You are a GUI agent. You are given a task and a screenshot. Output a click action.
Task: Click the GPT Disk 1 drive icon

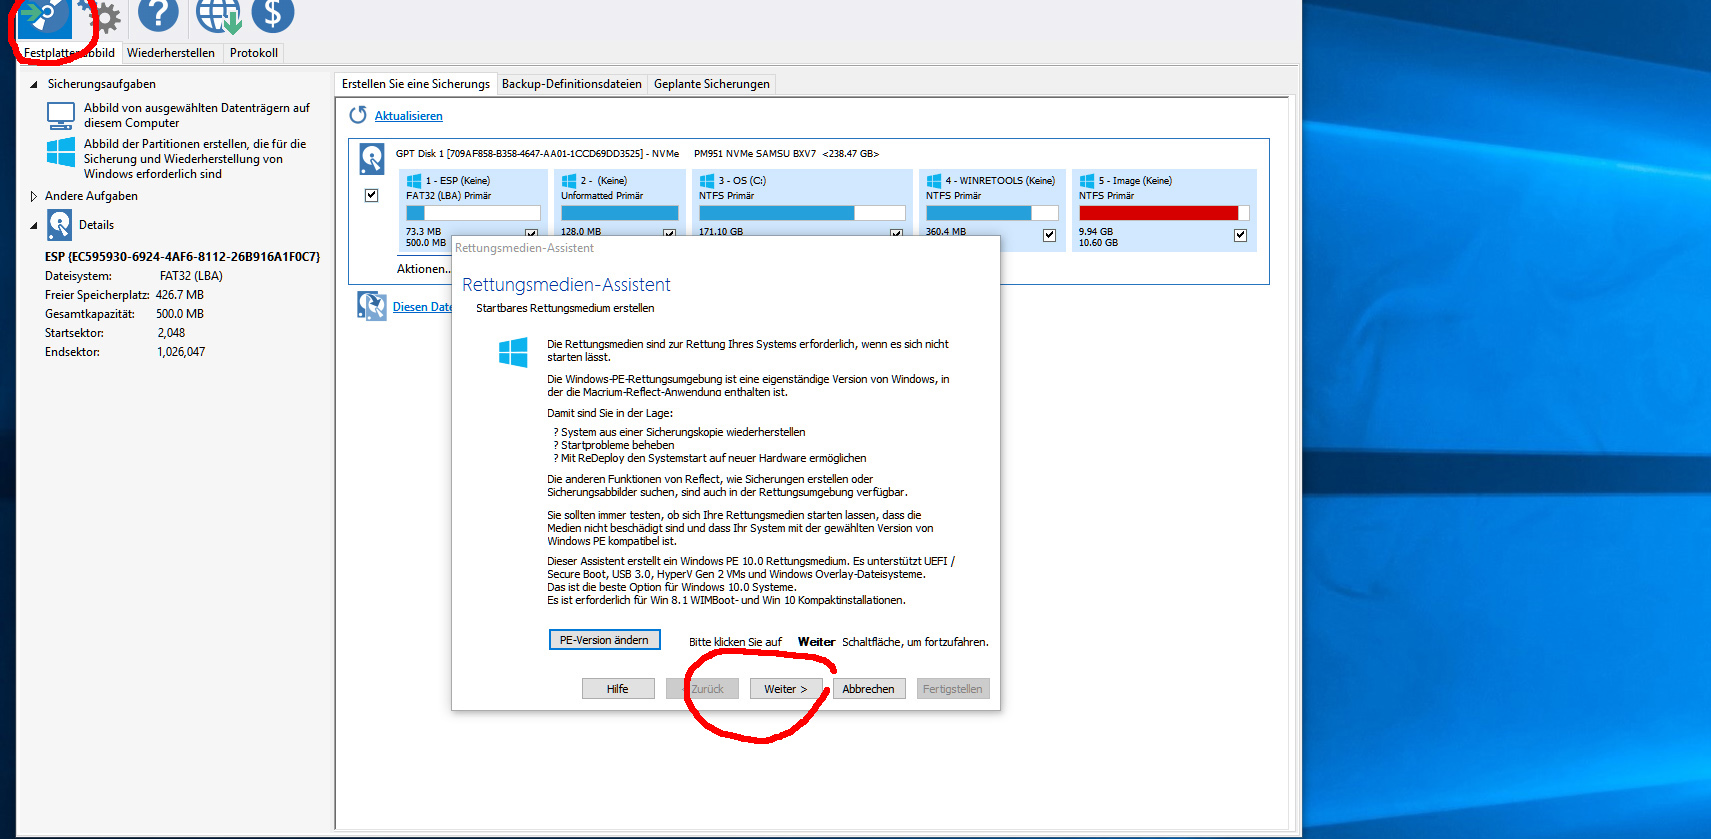(372, 159)
